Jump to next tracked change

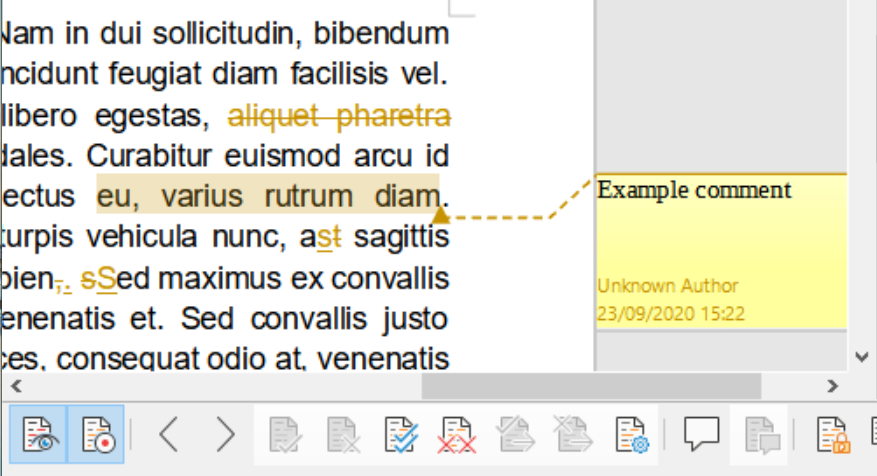point(225,435)
